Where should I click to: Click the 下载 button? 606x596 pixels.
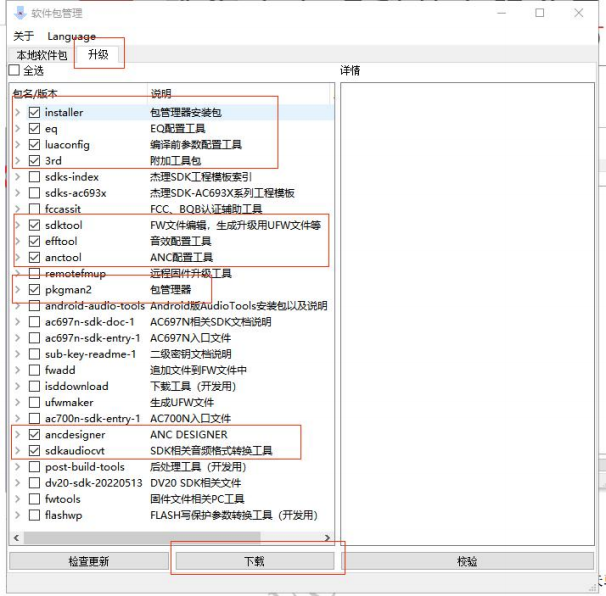[x=255, y=561]
